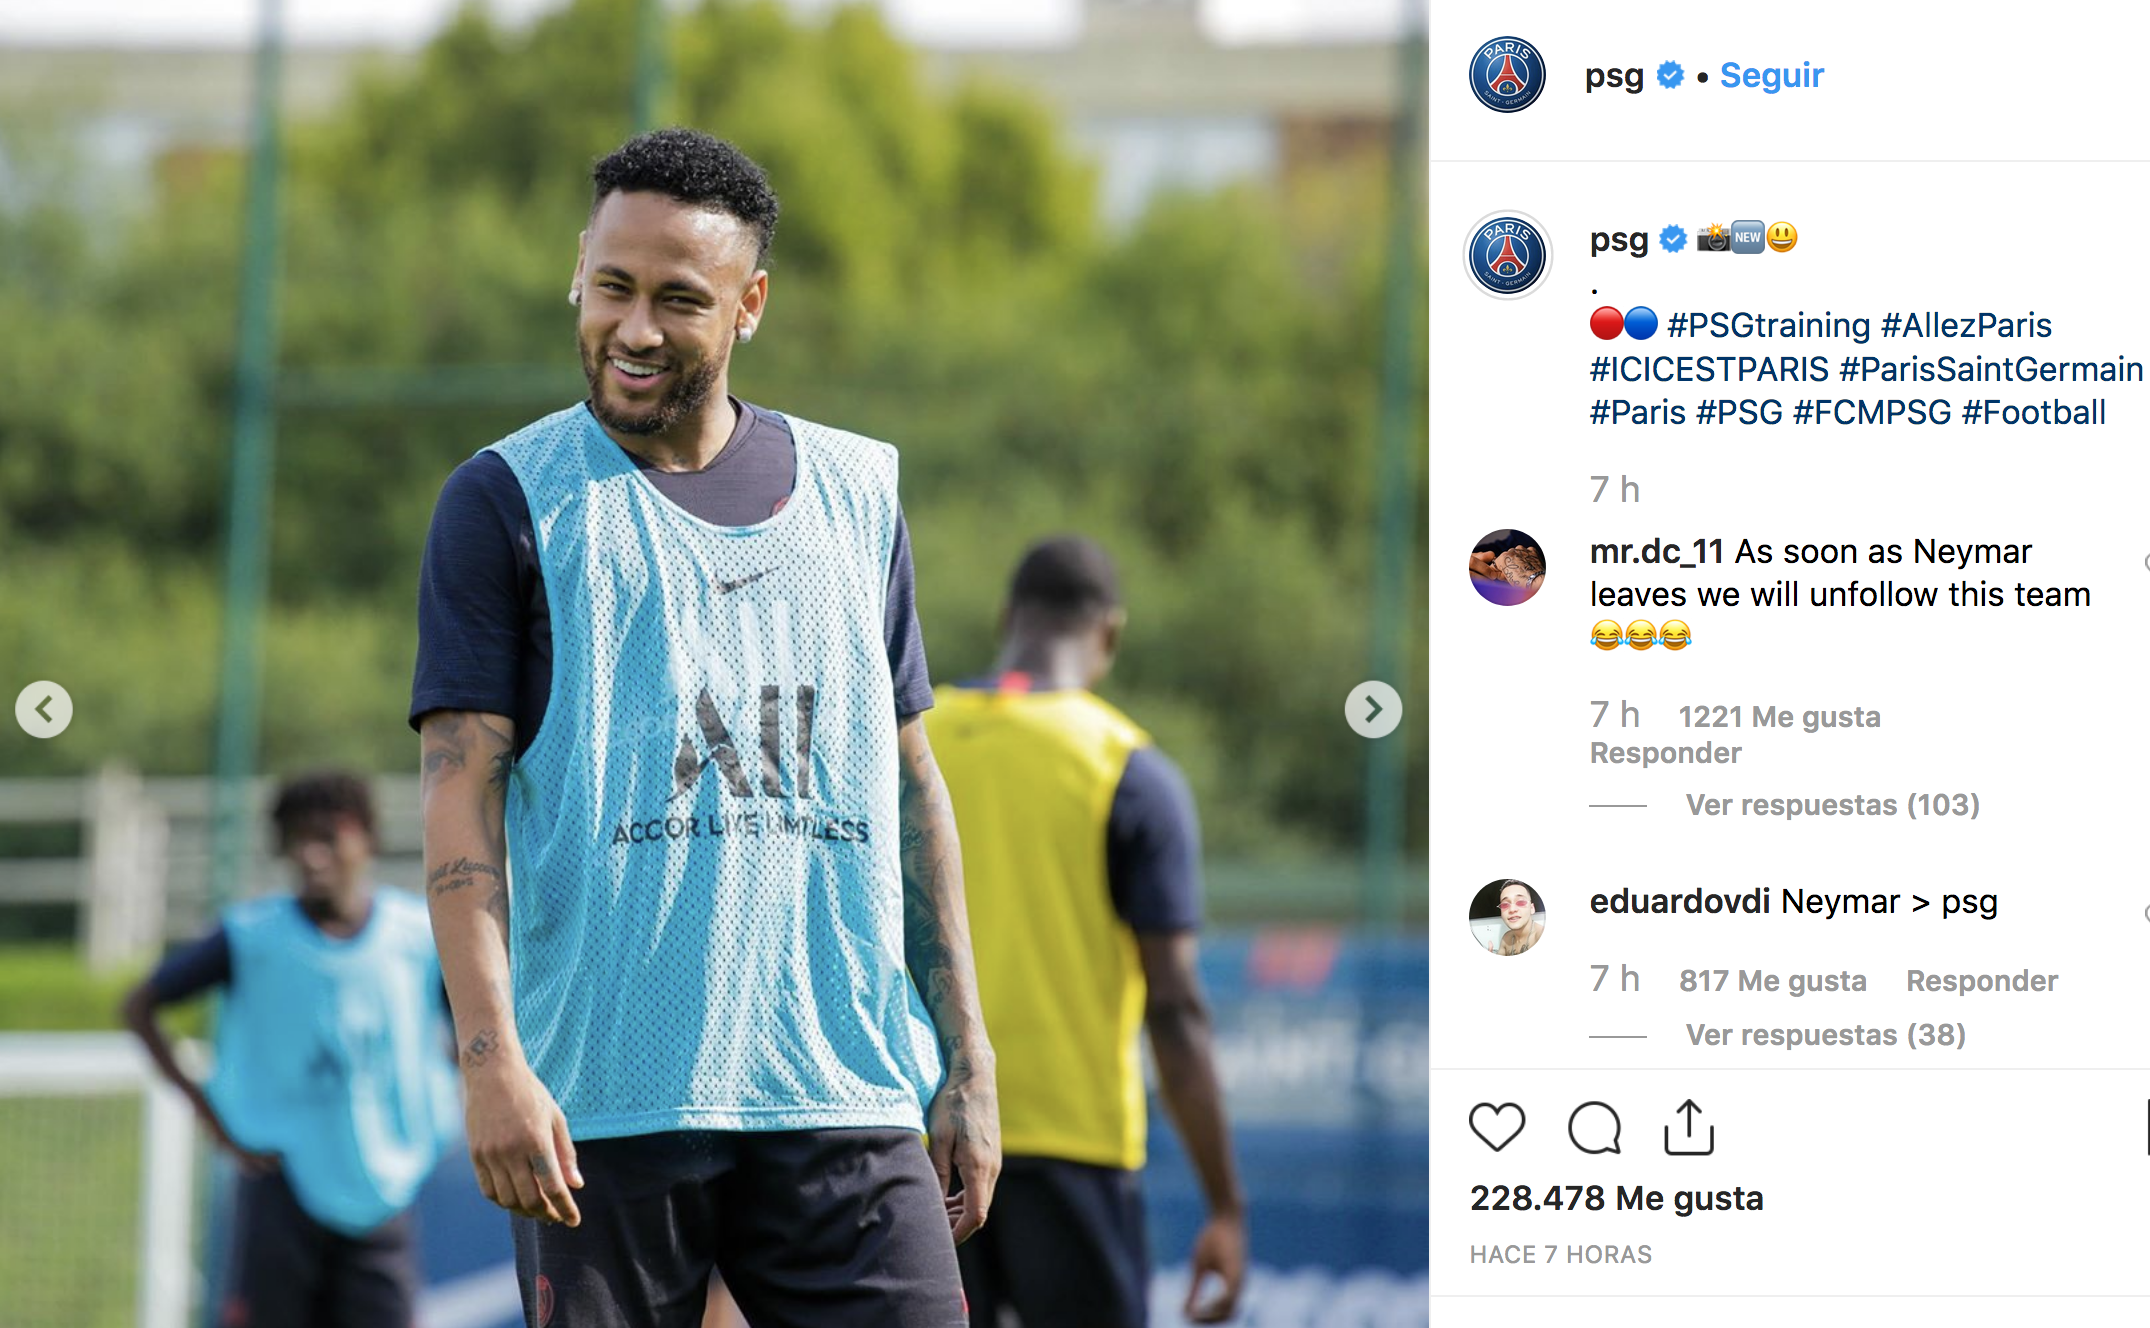Share the post with the share icon
This screenshot has height=1328, width=2150.
click(1689, 1128)
